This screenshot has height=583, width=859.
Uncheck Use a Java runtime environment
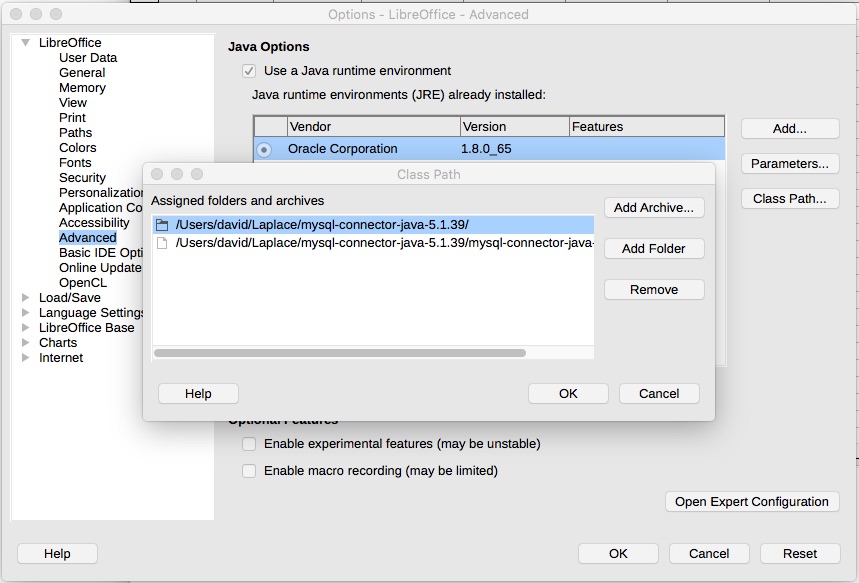click(247, 71)
